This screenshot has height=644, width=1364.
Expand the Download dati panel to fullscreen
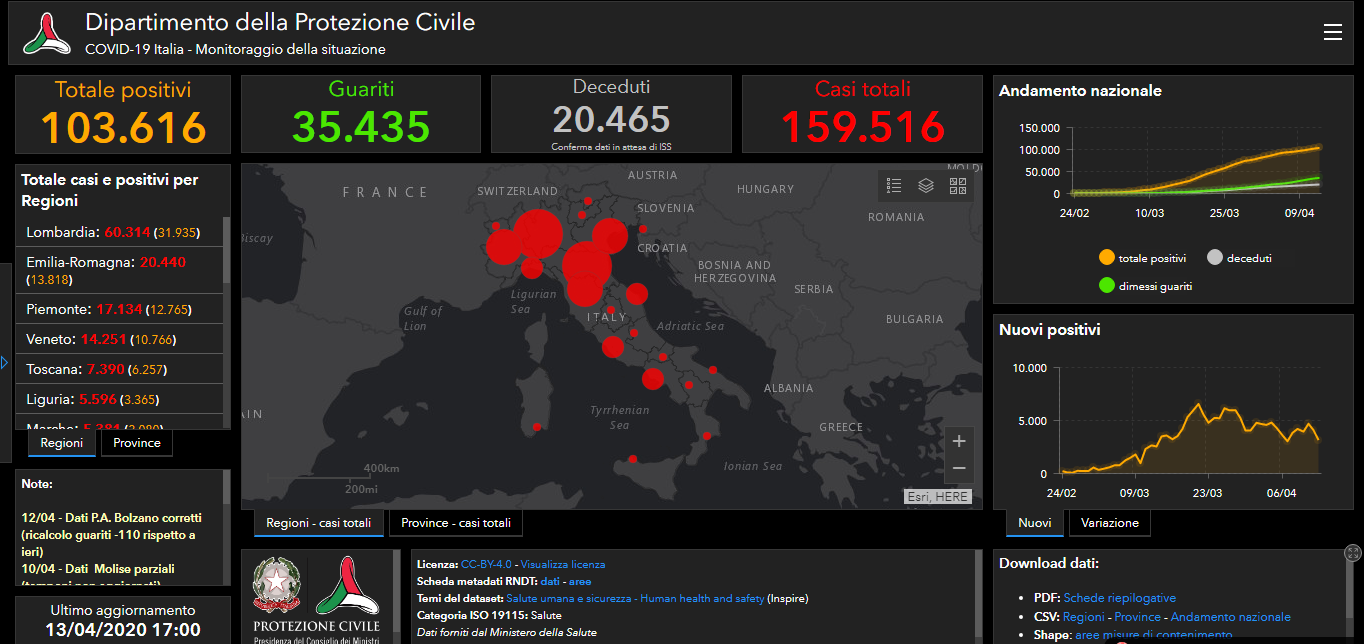pos(1353,553)
